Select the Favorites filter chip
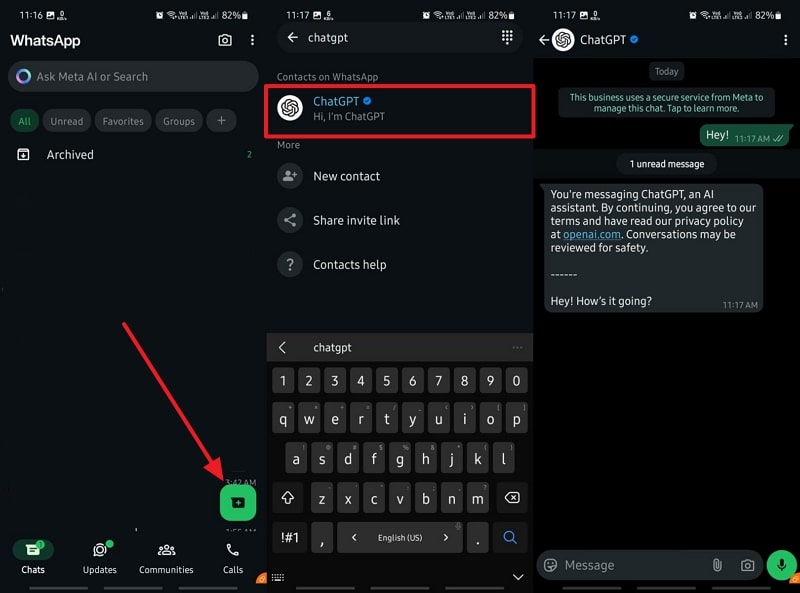The image size is (800, 593). pyautogui.click(x=122, y=120)
